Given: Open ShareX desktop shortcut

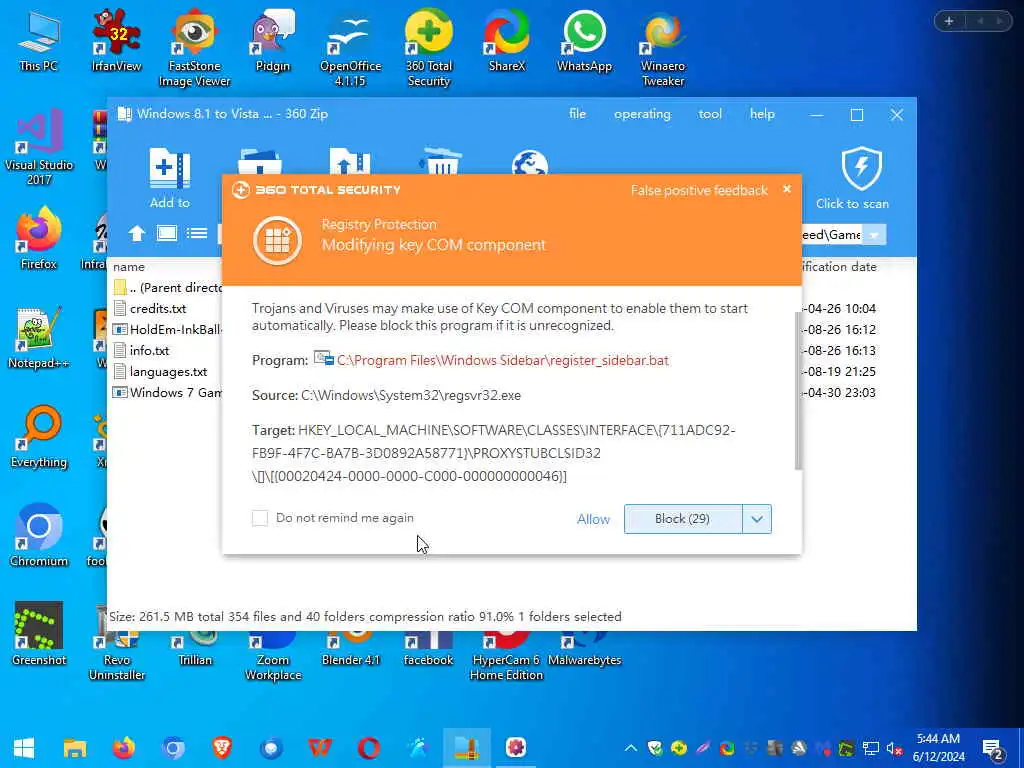Looking at the screenshot, I should [507, 40].
